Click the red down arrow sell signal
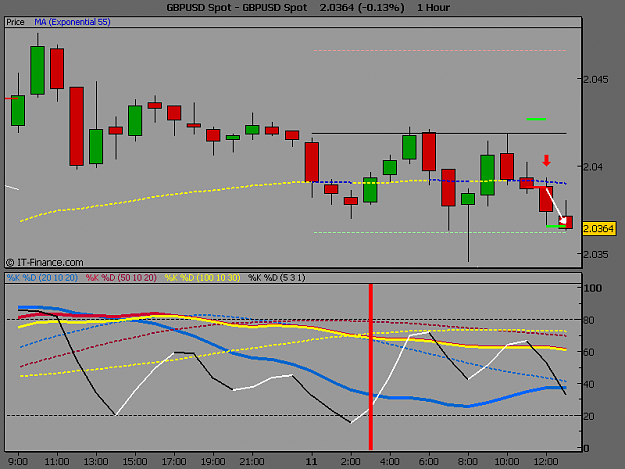Image resolution: width=625 pixels, height=469 pixels. (x=546, y=161)
